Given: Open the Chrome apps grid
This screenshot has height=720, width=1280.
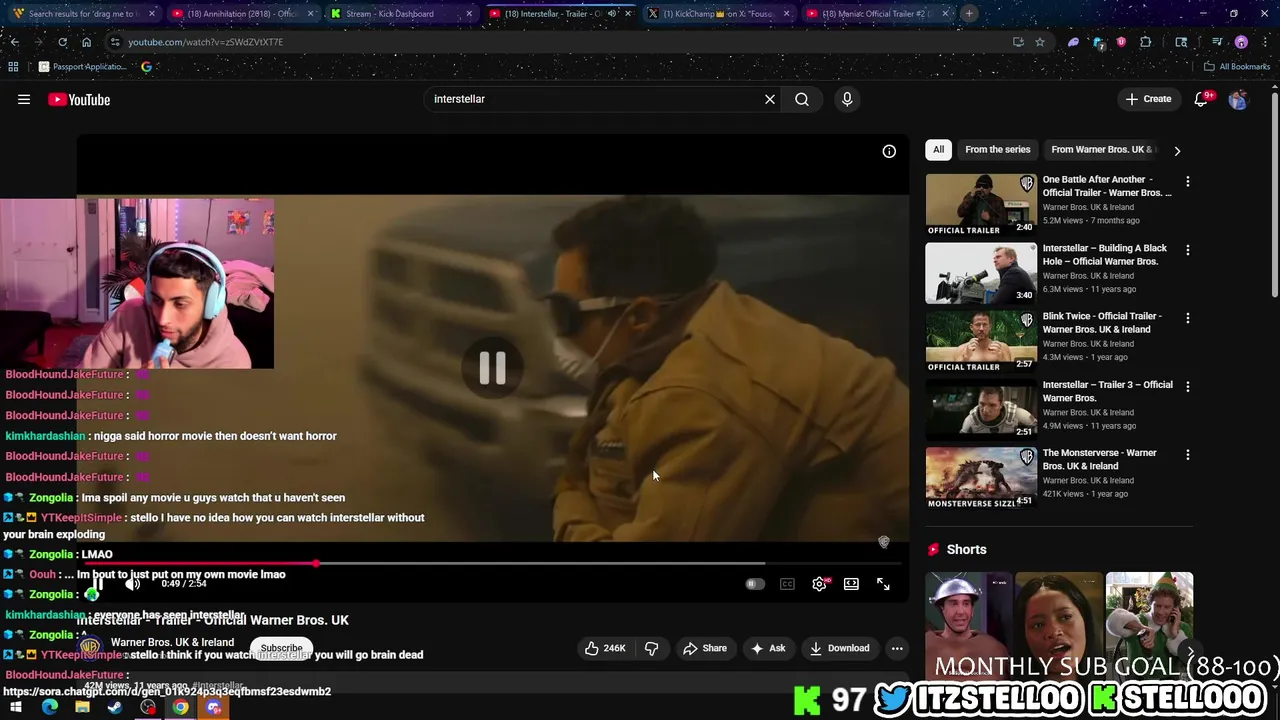Looking at the screenshot, I should 13,67.
